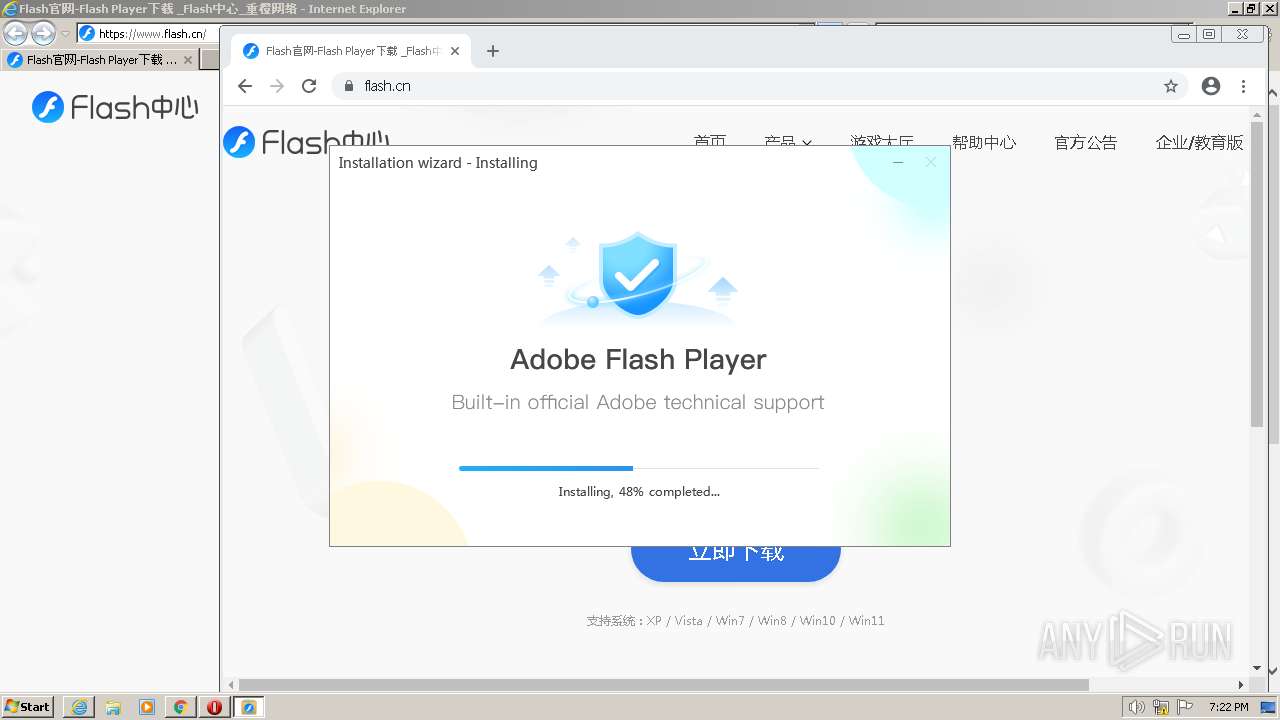
Task: Open 帮助中心 in site navigation
Action: pos(984,142)
